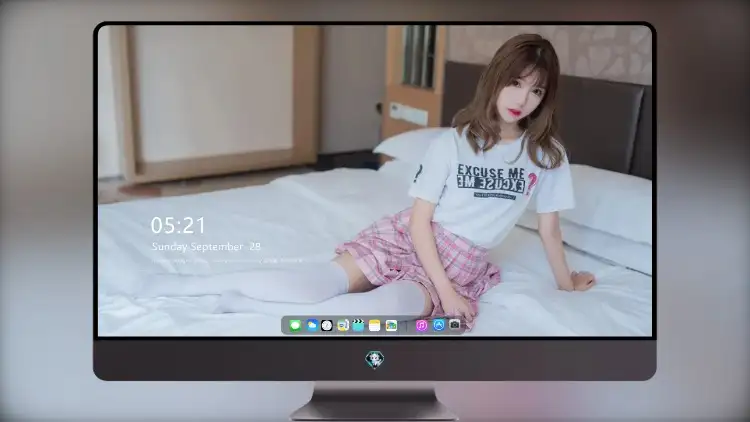This screenshot has height=422, width=750.
Task: Open the yellow Notes app in dock
Action: click(375, 325)
